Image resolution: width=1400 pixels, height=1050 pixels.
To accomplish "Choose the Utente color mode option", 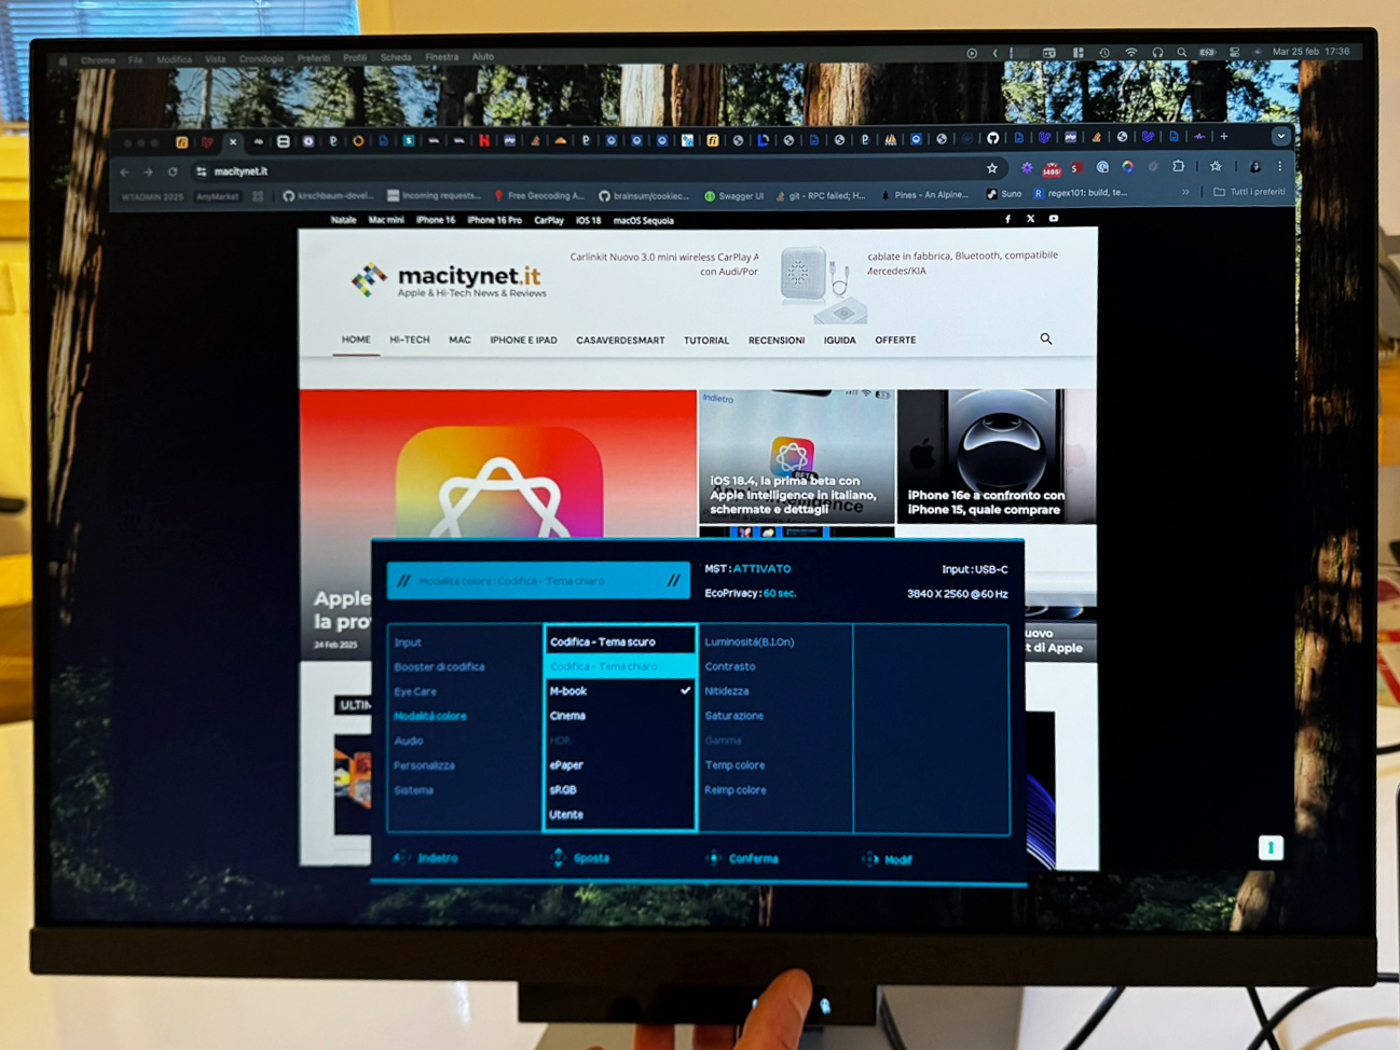I will click(620, 815).
